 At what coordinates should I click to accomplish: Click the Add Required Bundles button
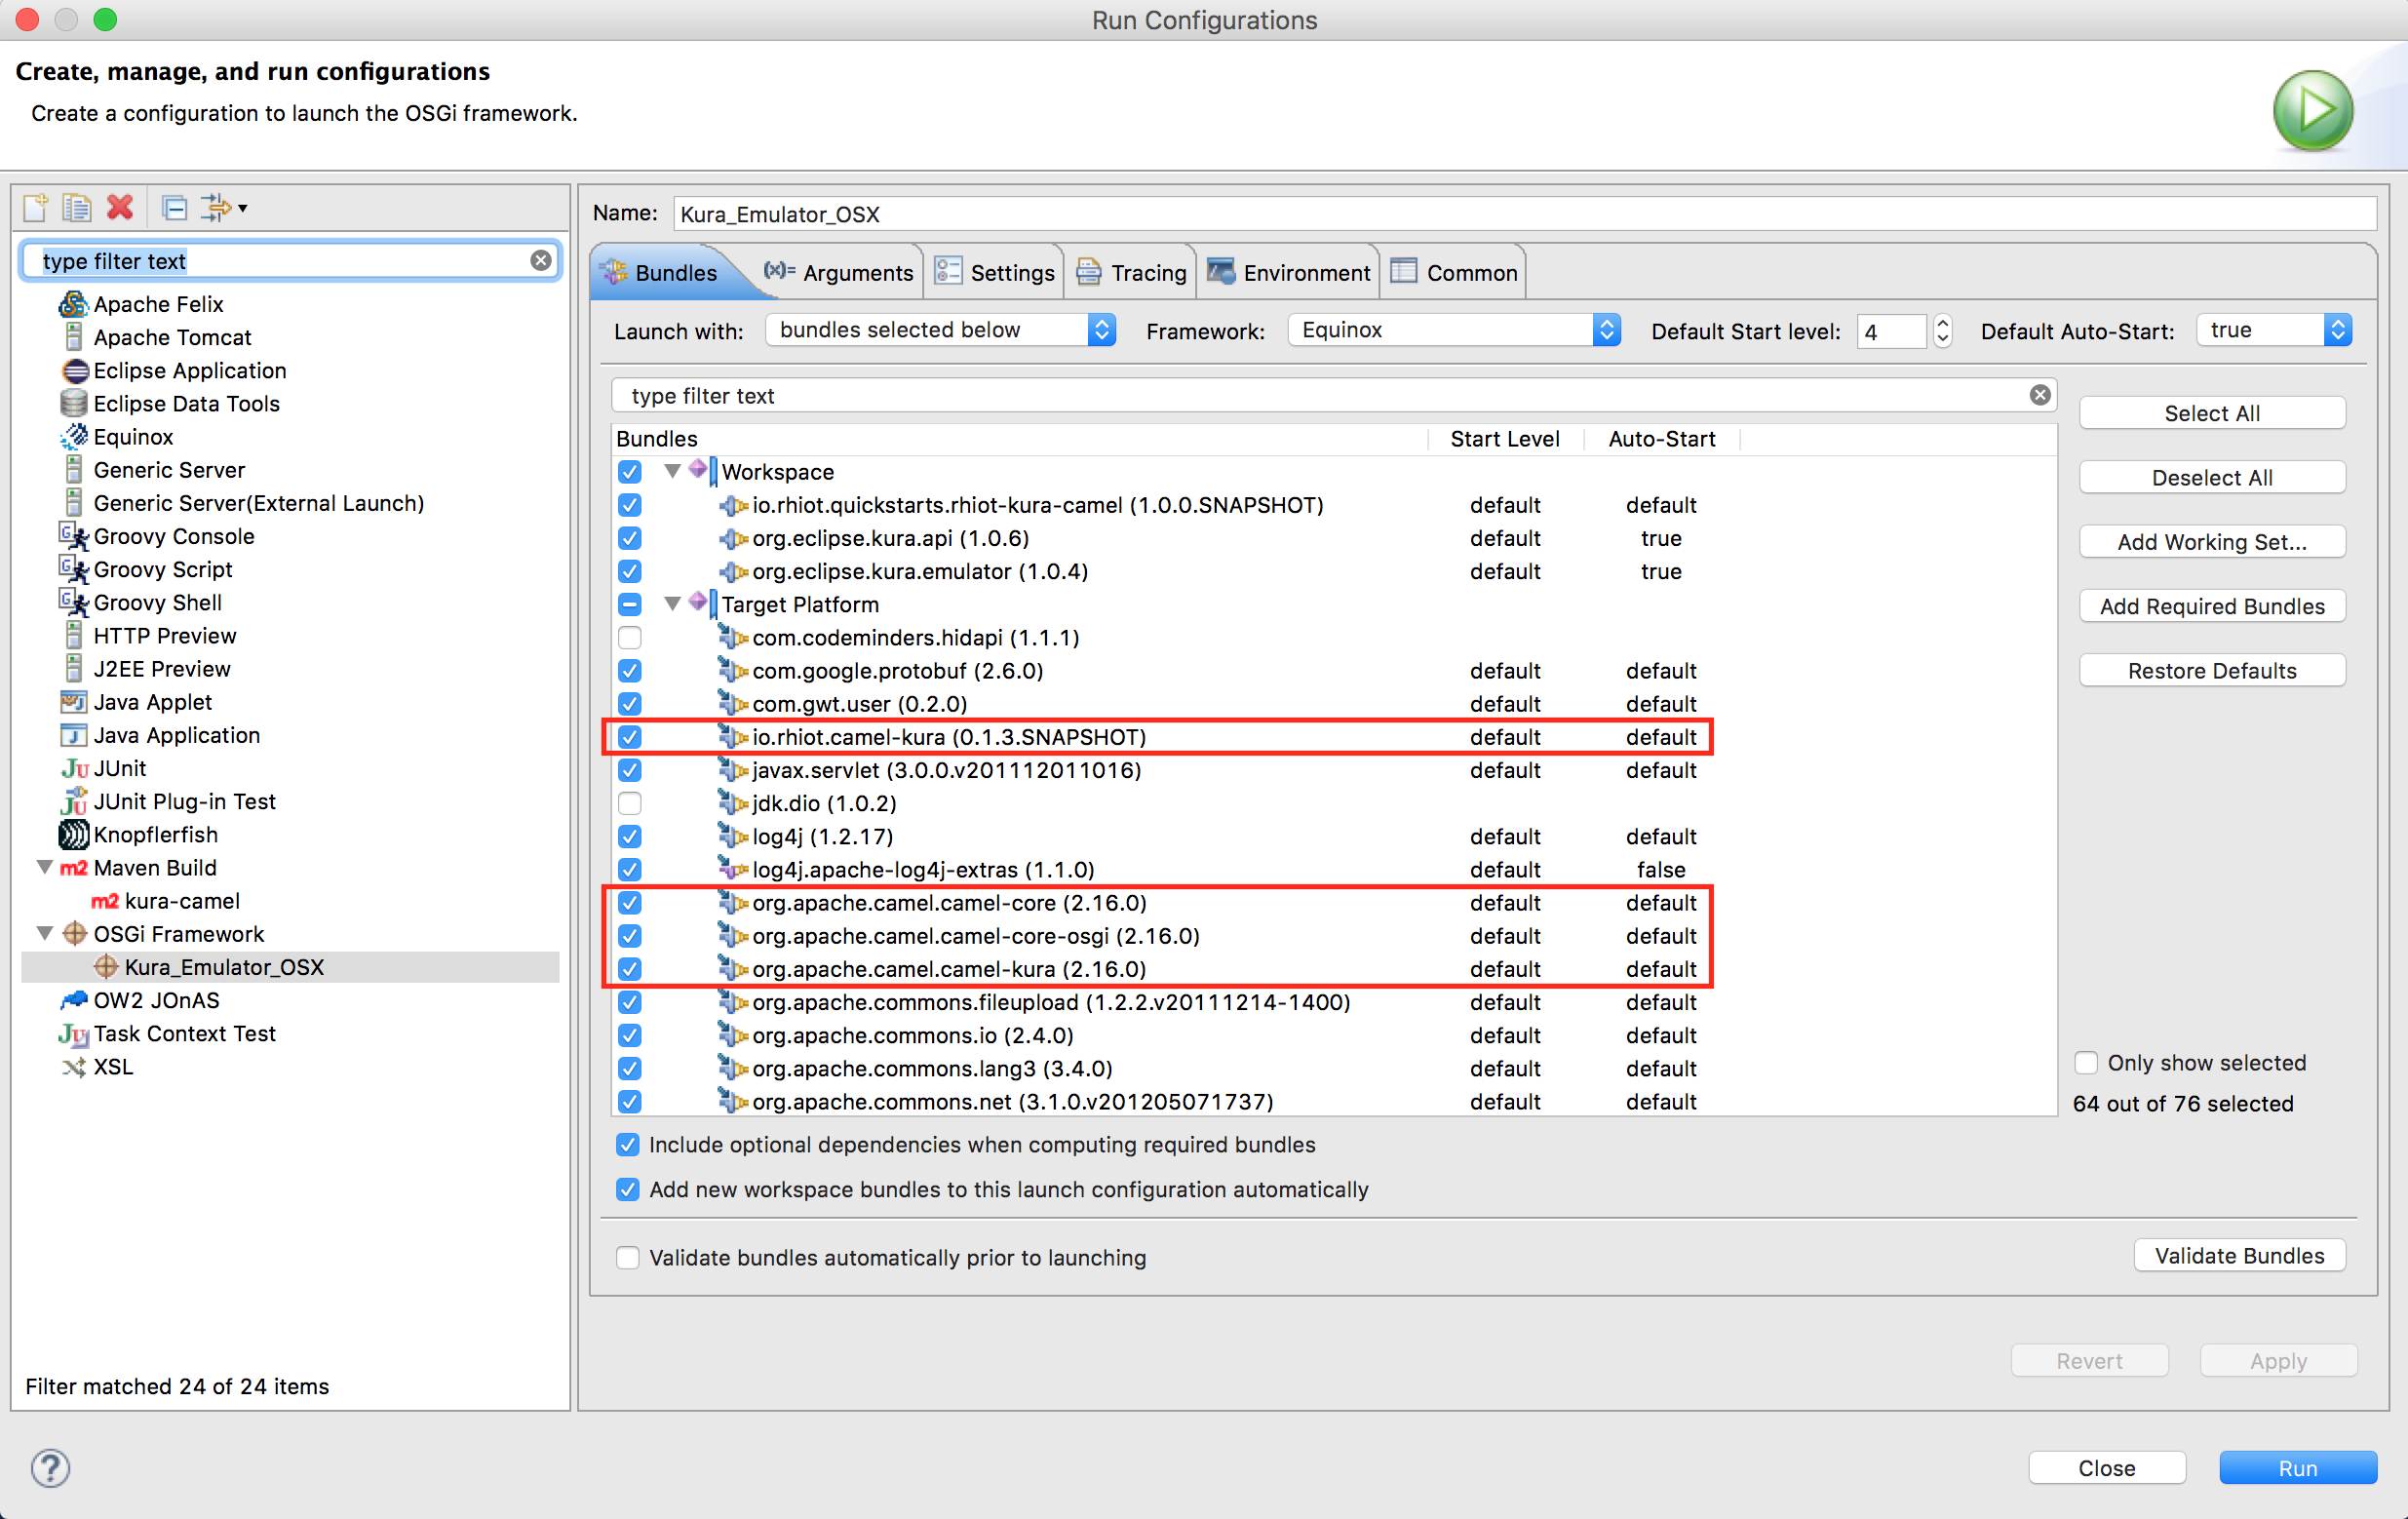(2211, 606)
